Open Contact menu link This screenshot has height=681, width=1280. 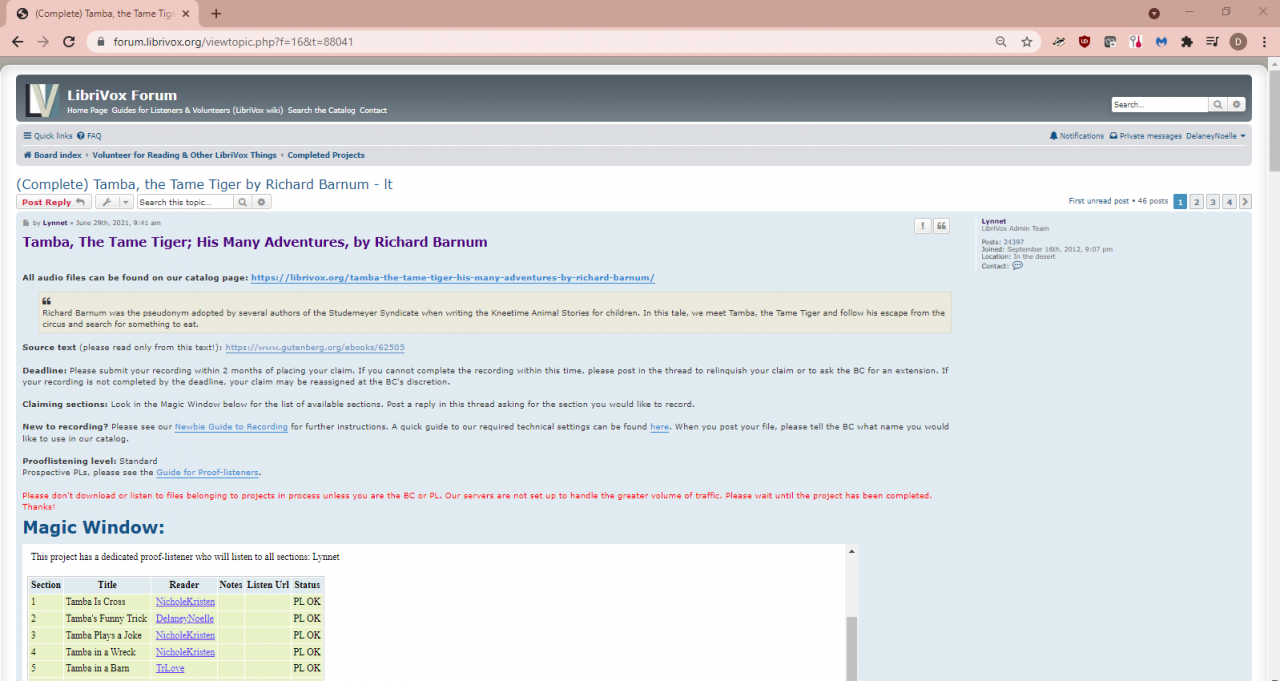tap(373, 110)
